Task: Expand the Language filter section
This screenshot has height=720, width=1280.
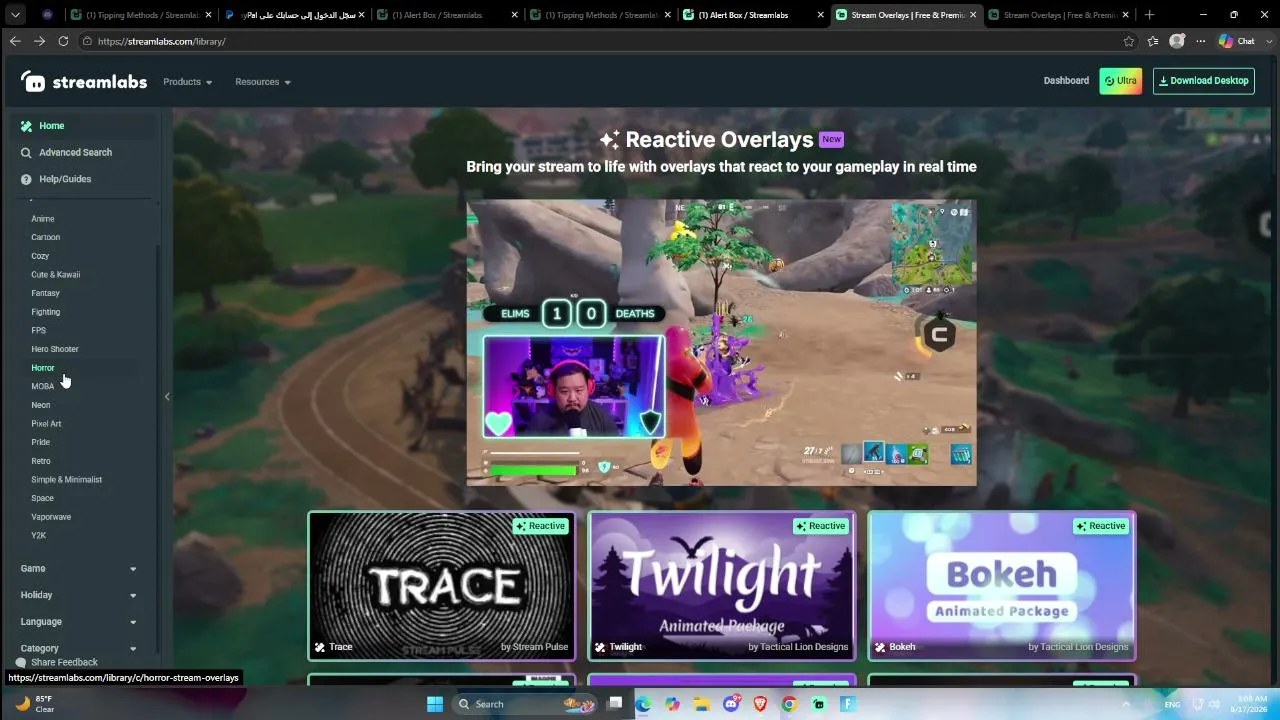Action: (79, 622)
